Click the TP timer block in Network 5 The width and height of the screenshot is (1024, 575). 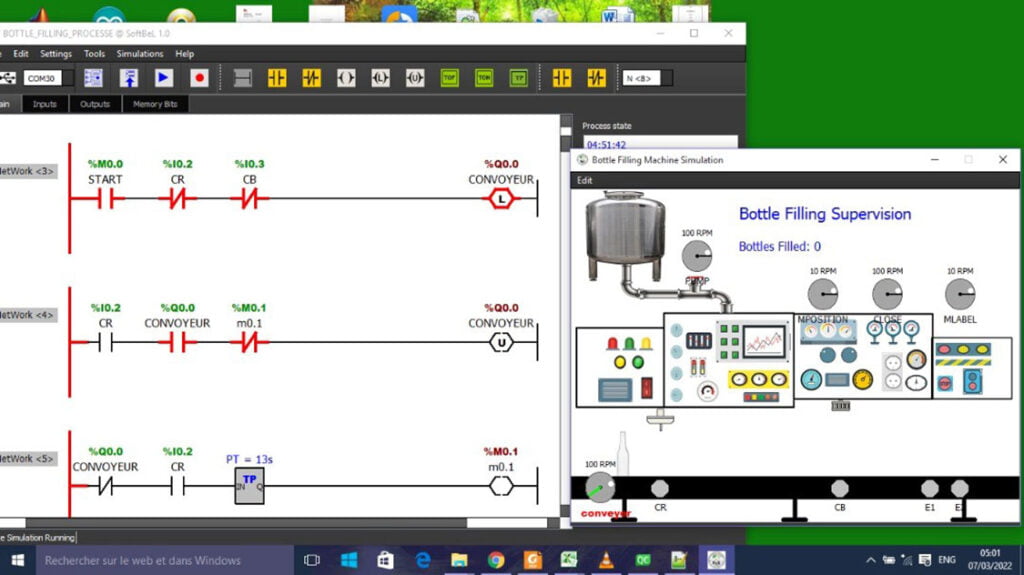[x=249, y=485]
